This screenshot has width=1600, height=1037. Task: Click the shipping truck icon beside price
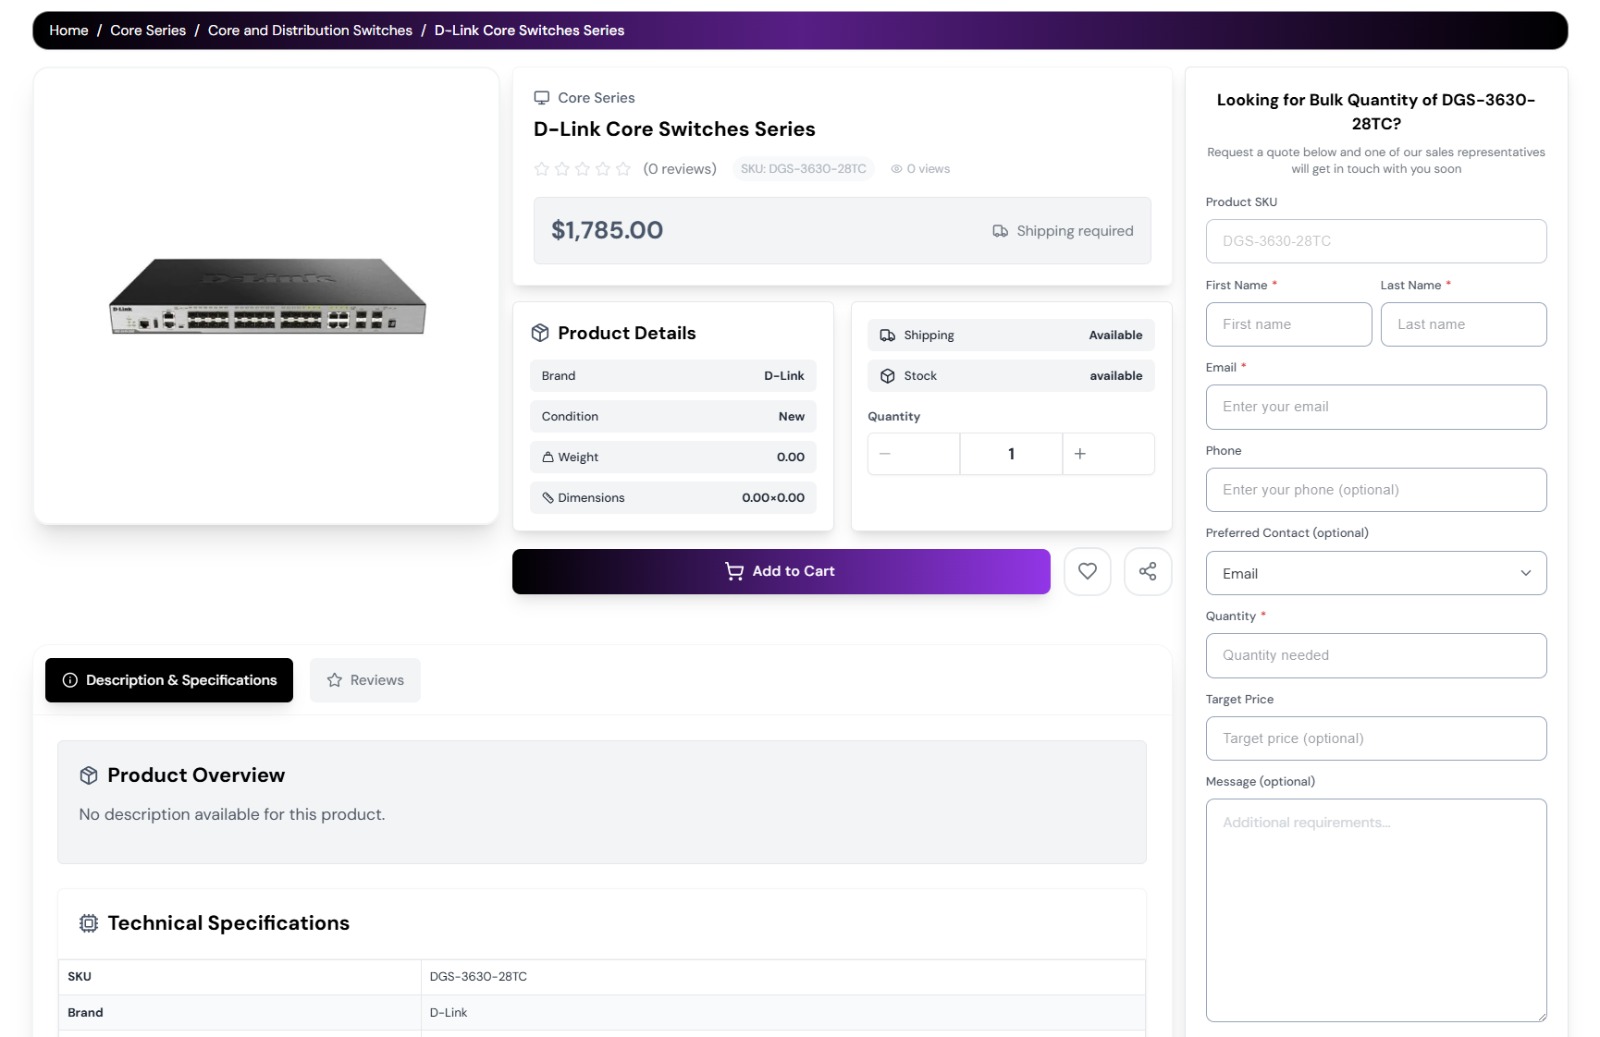tap(1000, 231)
